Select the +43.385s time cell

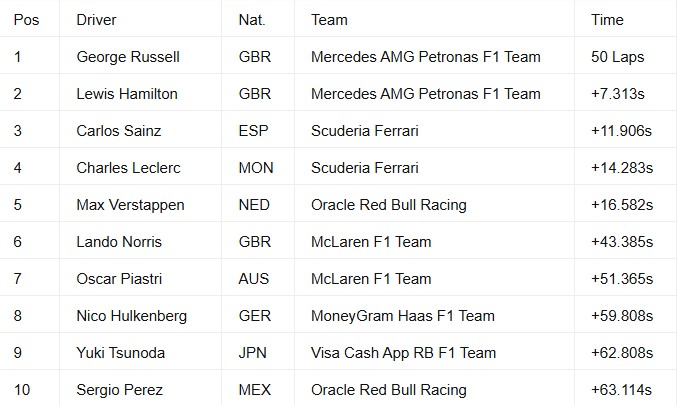626,242
